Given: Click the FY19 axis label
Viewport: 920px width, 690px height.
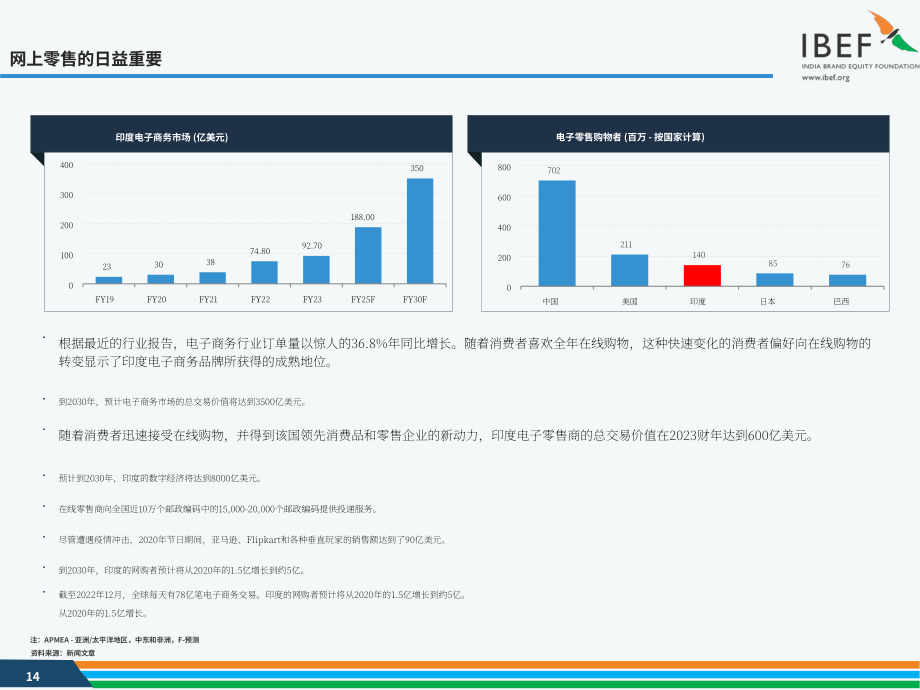Looking at the screenshot, I should tap(104, 299).
